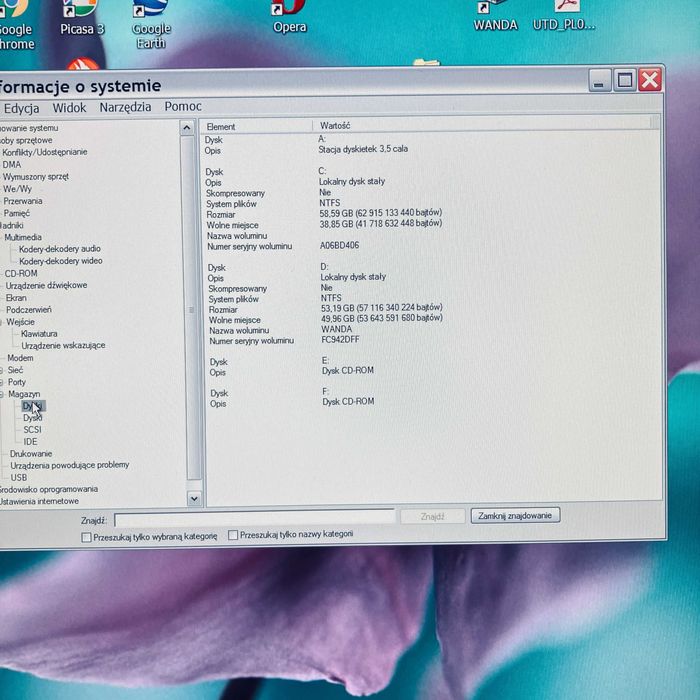The width and height of the screenshot is (700, 700).
Task: Open the Narzędzia menu
Action: 125,107
